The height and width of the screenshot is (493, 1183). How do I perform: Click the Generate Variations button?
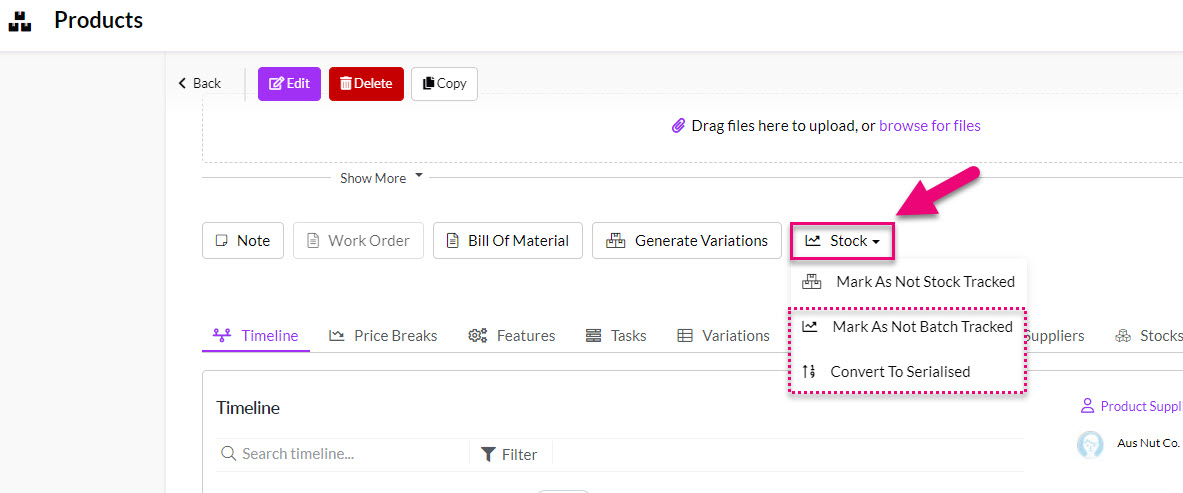click(687, 241)
